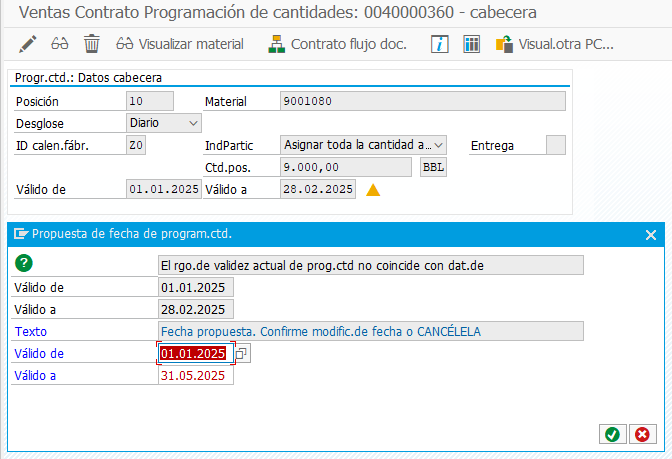The height and width of the screenshot is (459, 672).
Task: Open date value help next to Válido de
Action: [x=242, y=354]
